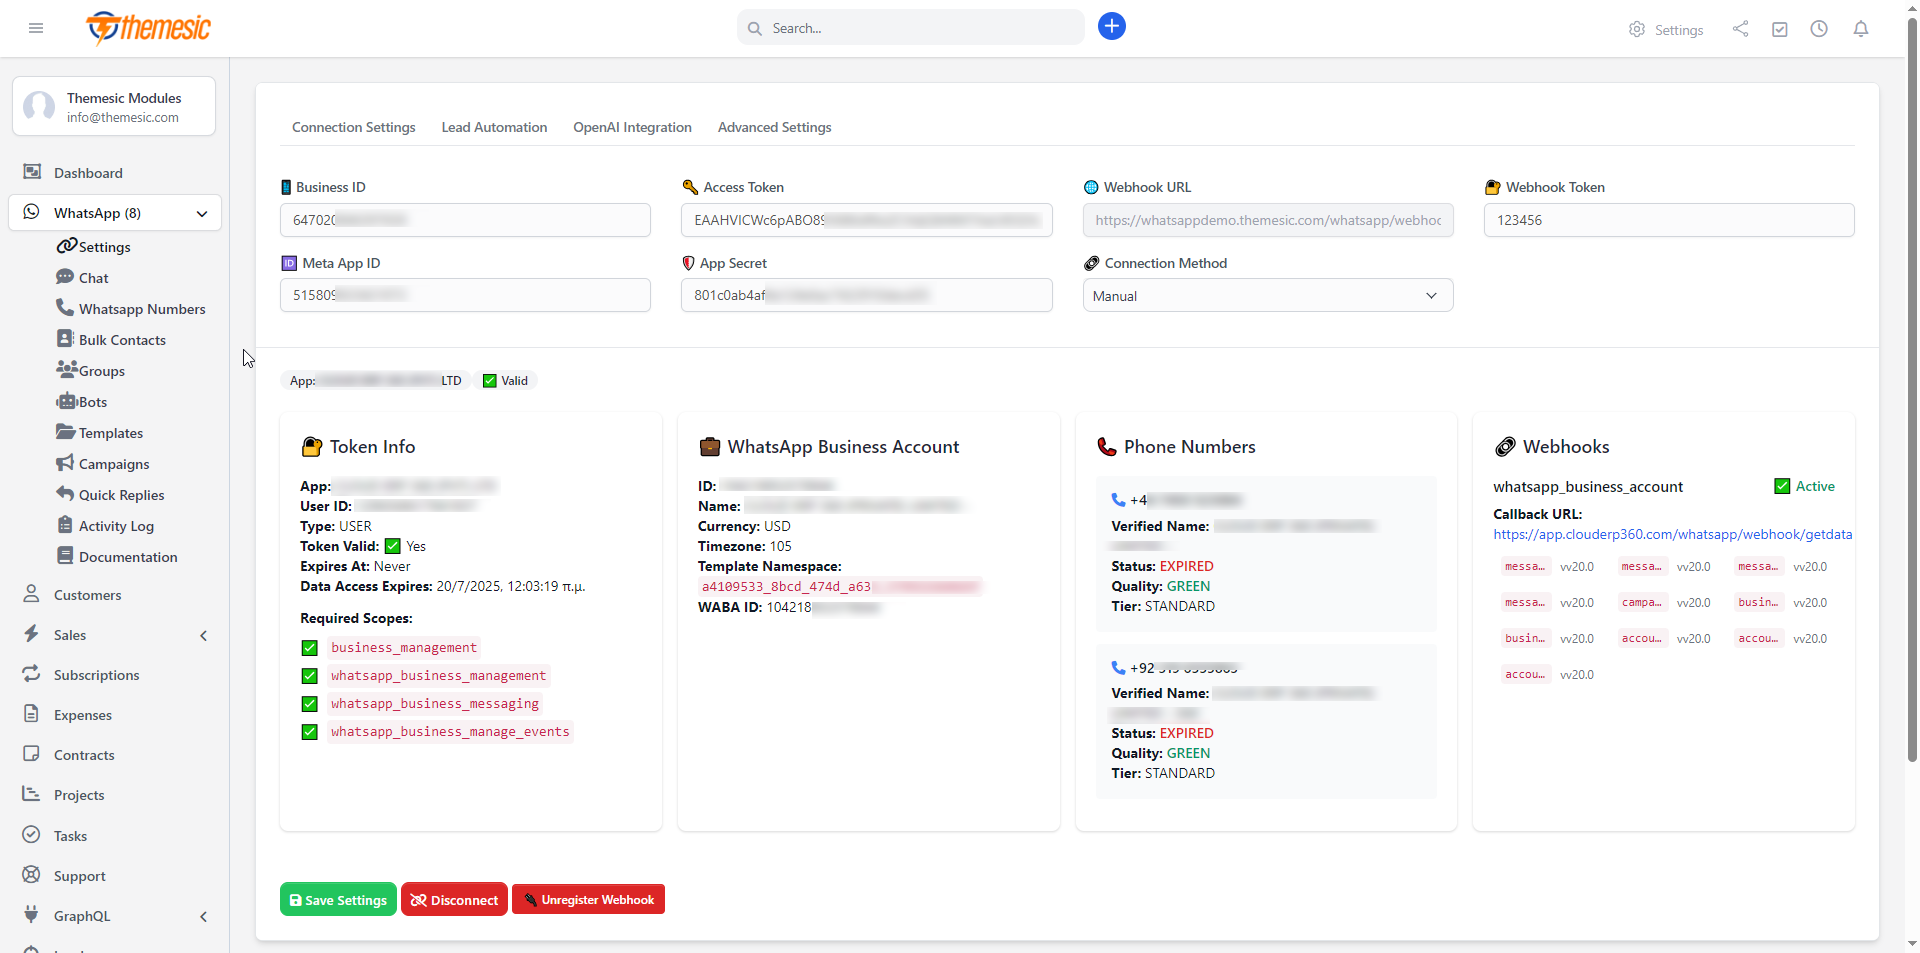Screen dimensions: 1920x953
Task: Open the Connection Method dropdown
Action: coord(1267,296)
